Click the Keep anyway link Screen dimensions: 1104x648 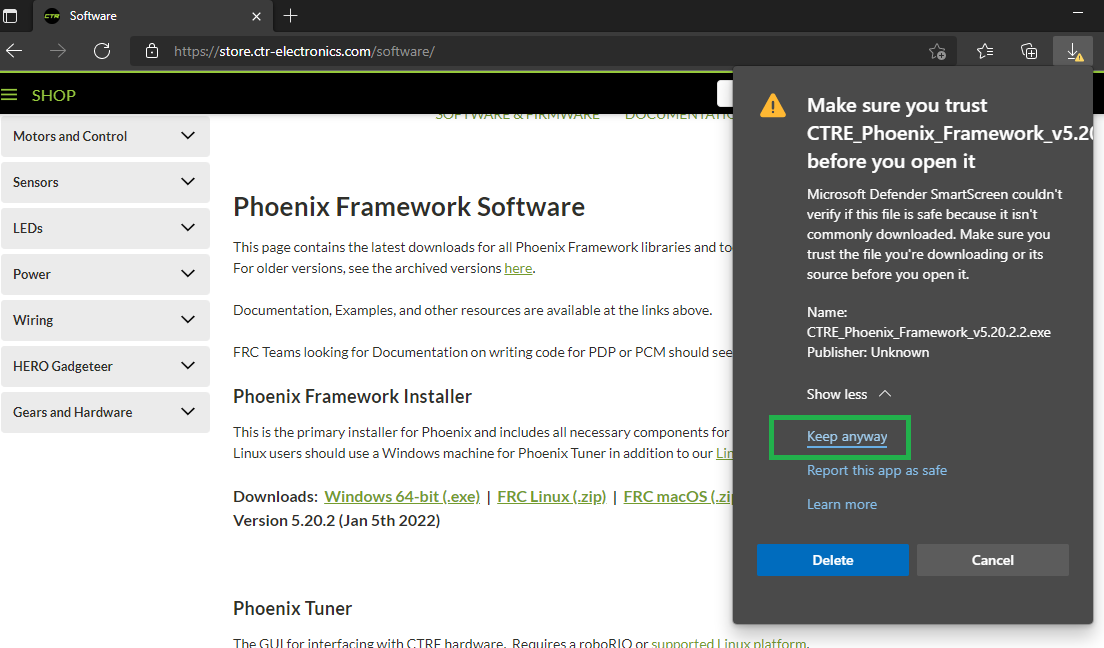point(847,436)
